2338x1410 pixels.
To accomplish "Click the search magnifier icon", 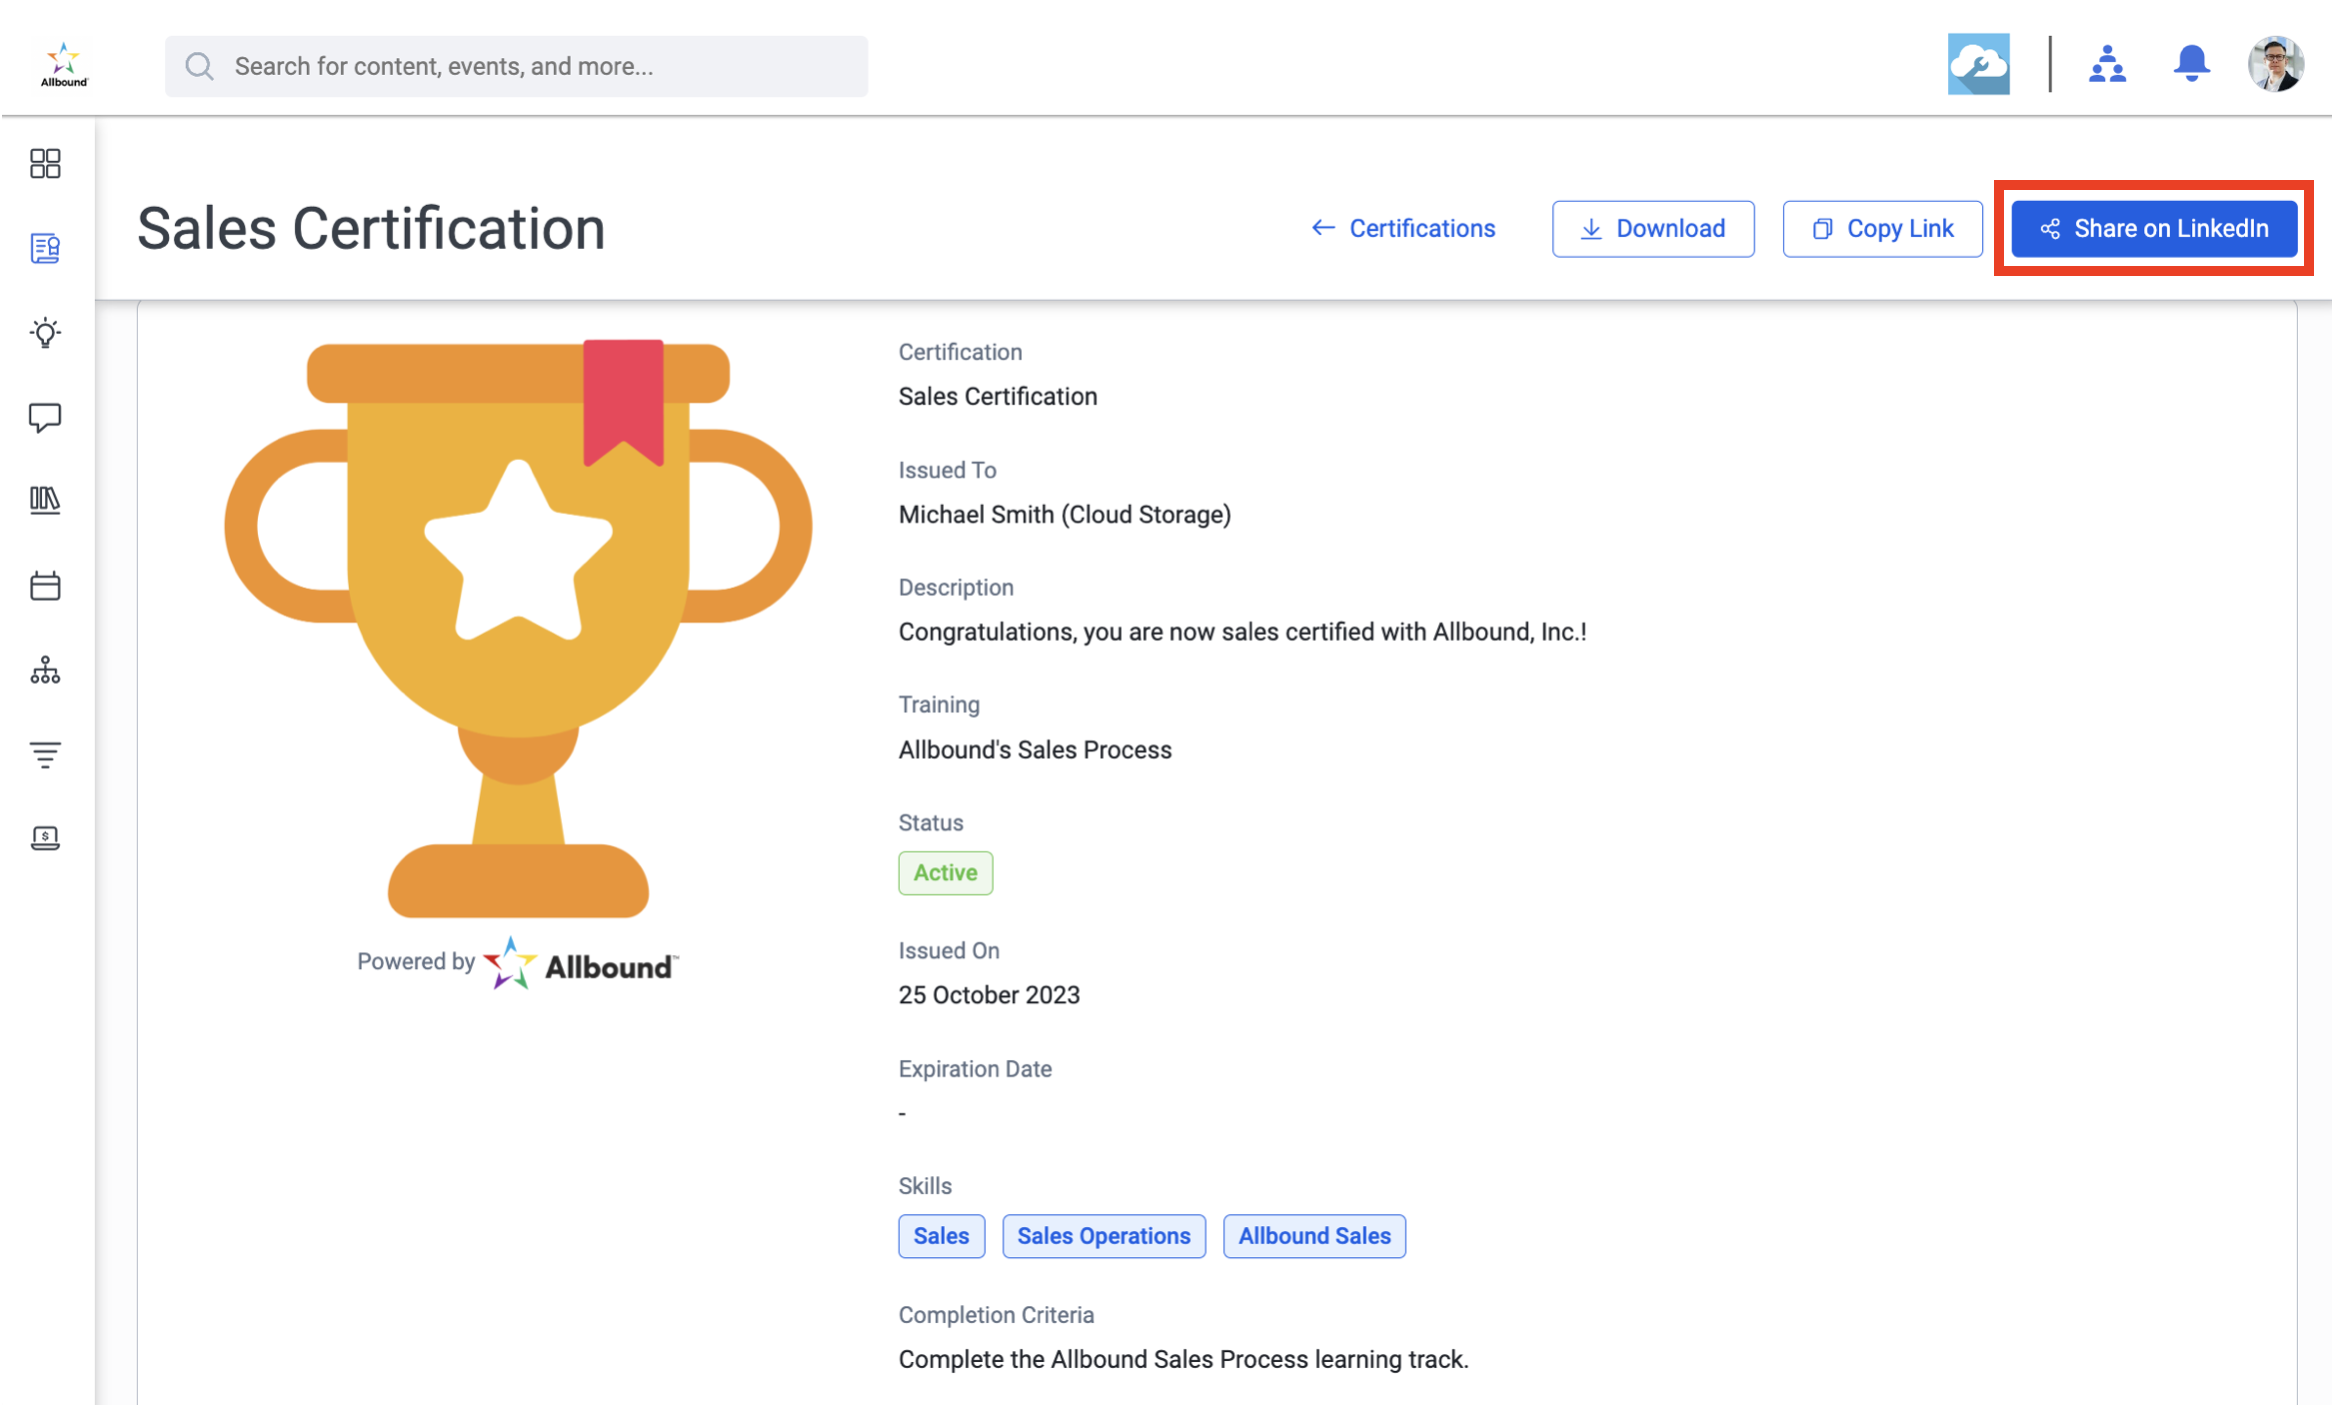I will point(200,66).
